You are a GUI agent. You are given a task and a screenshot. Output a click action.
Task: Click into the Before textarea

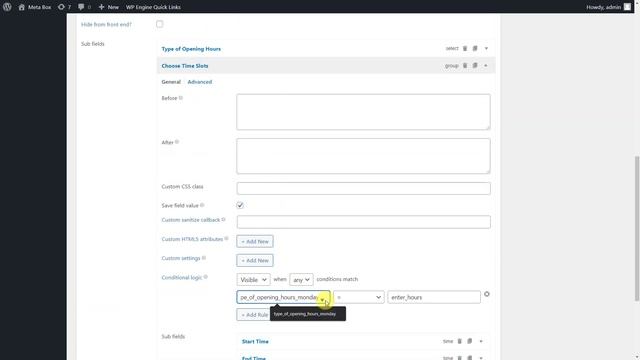(x=363, y=112)
